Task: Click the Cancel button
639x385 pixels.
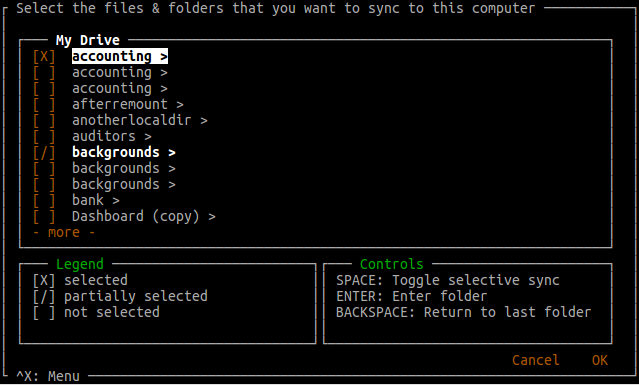Action: pos(535,360)
